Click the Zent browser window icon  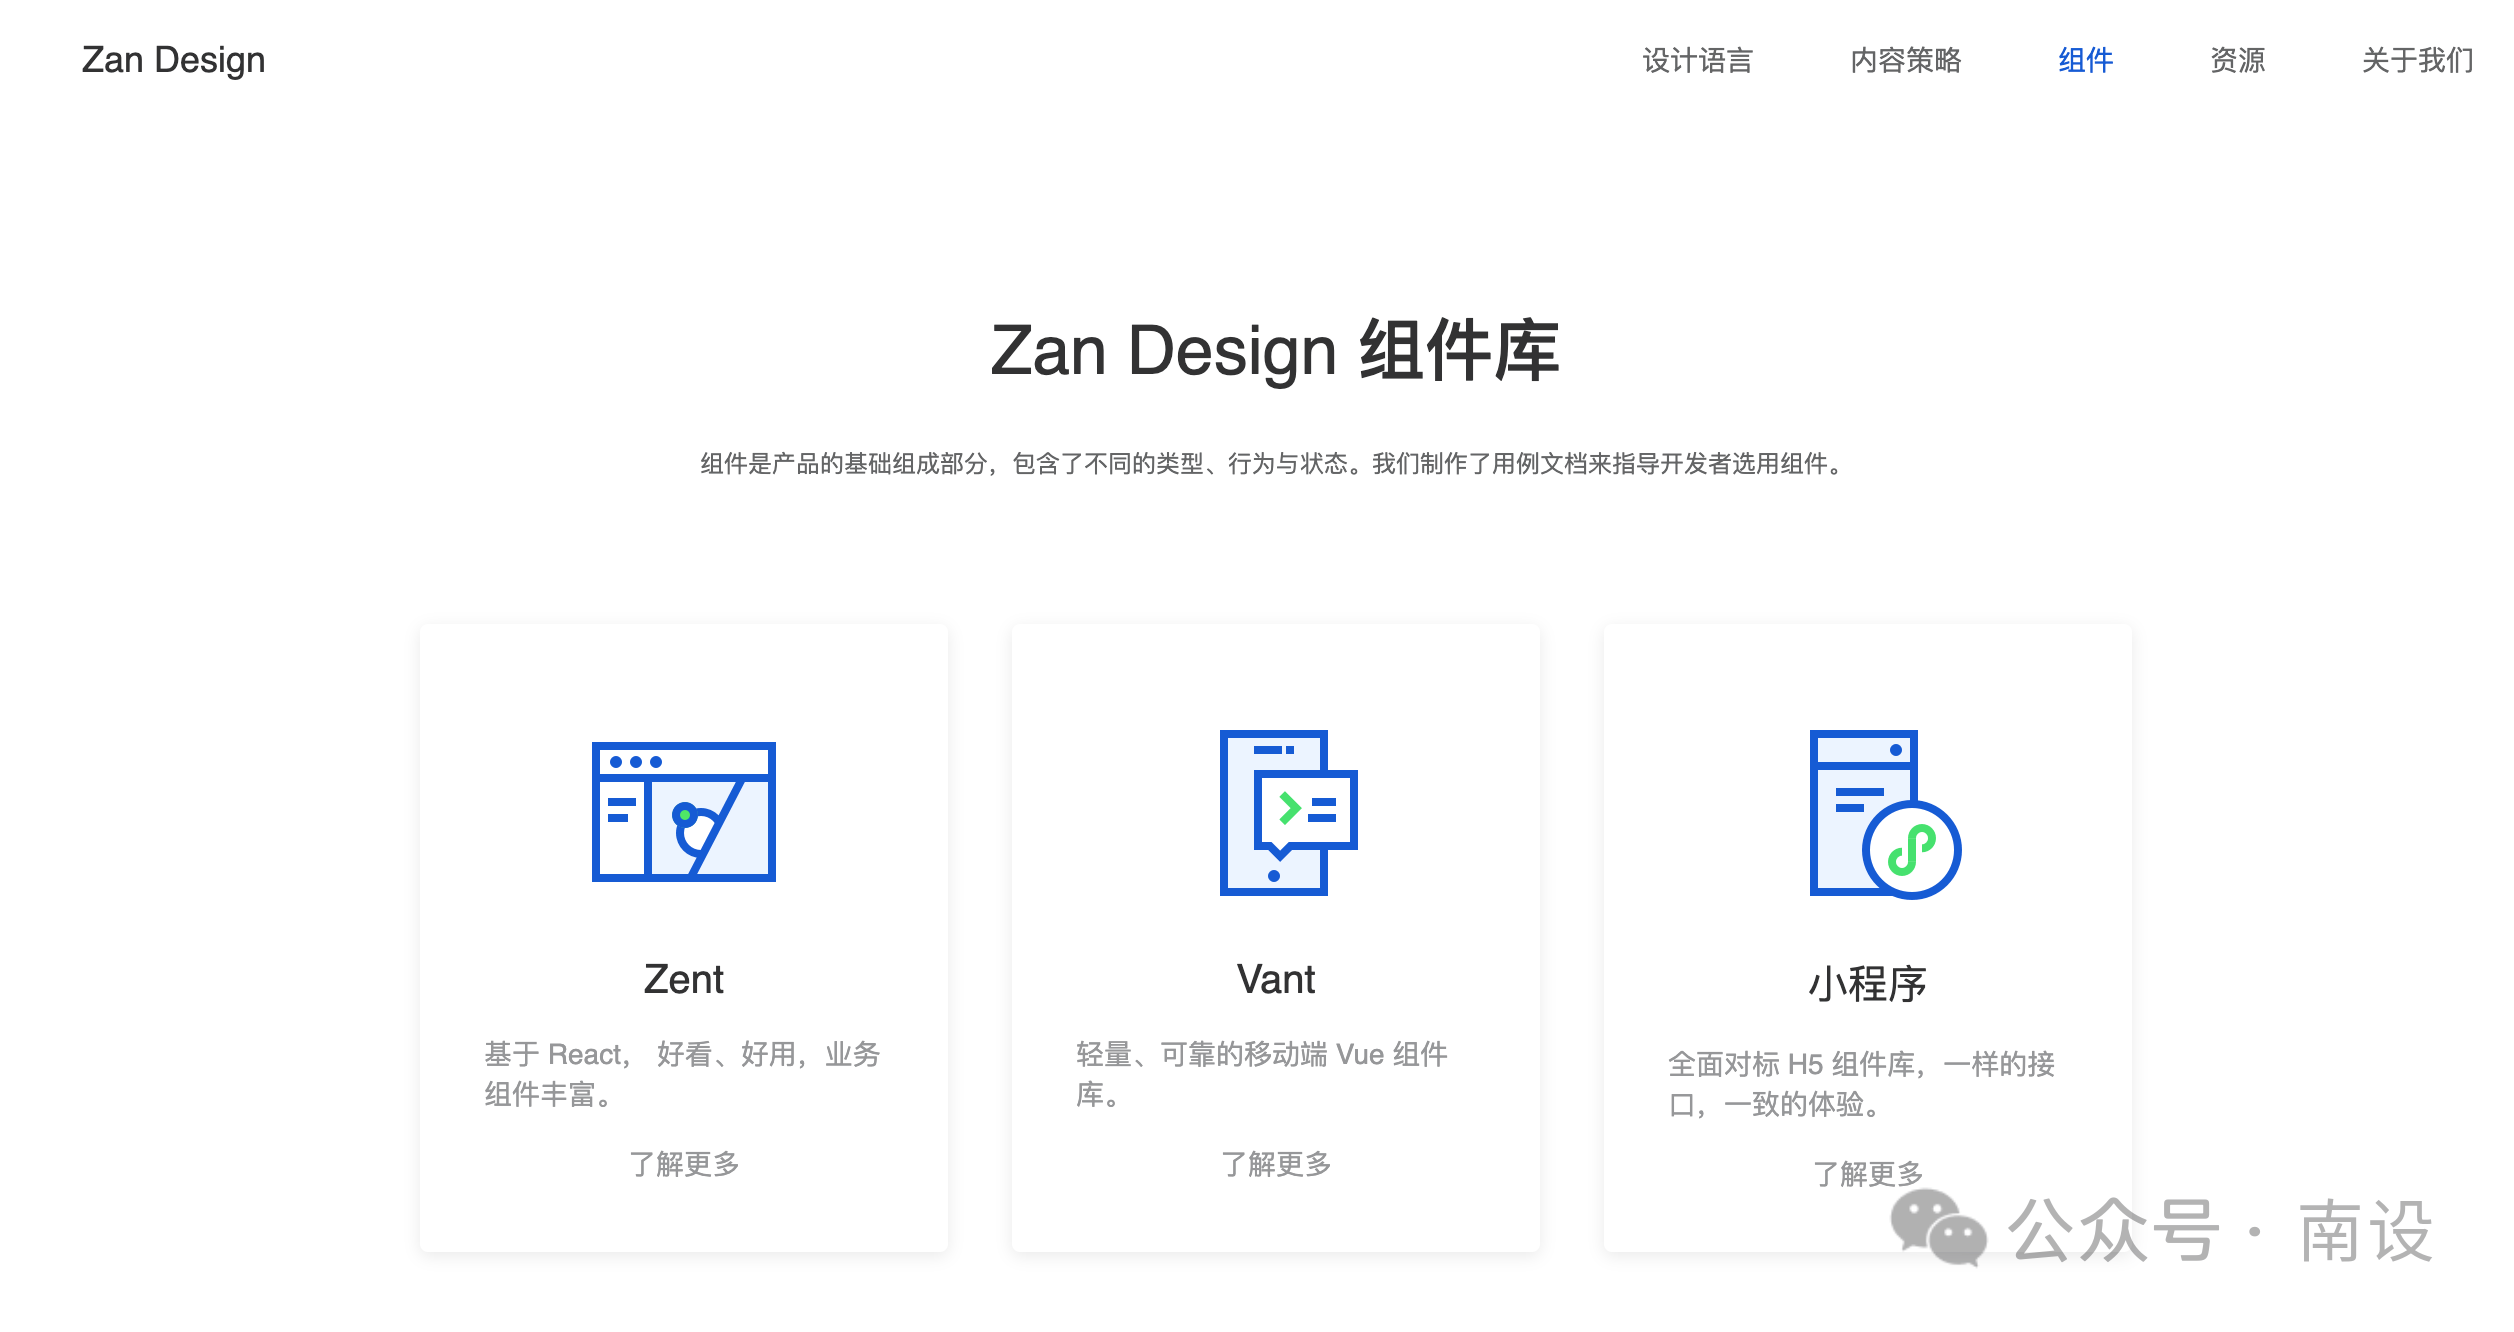click(684, 812)
